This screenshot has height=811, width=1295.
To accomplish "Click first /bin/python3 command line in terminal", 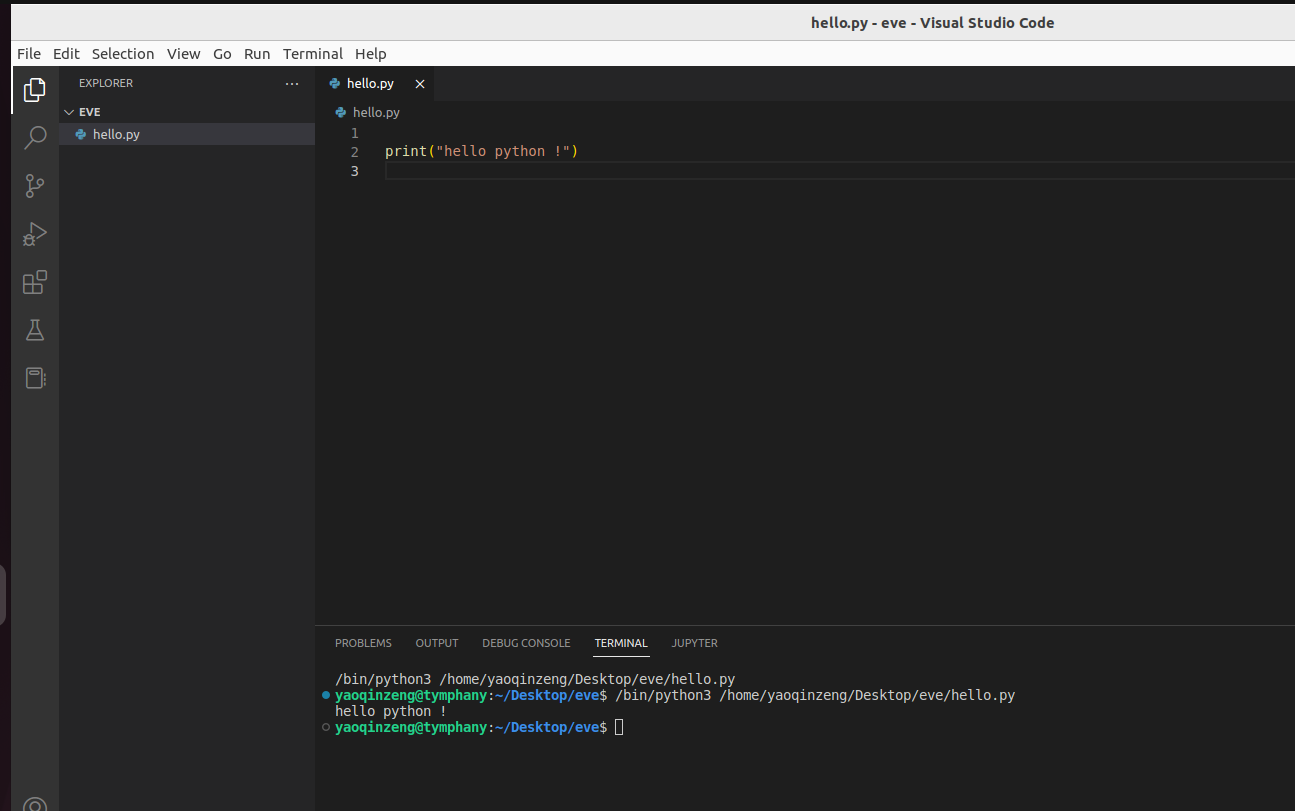I will pyautogui.click(x=535, y=679).
